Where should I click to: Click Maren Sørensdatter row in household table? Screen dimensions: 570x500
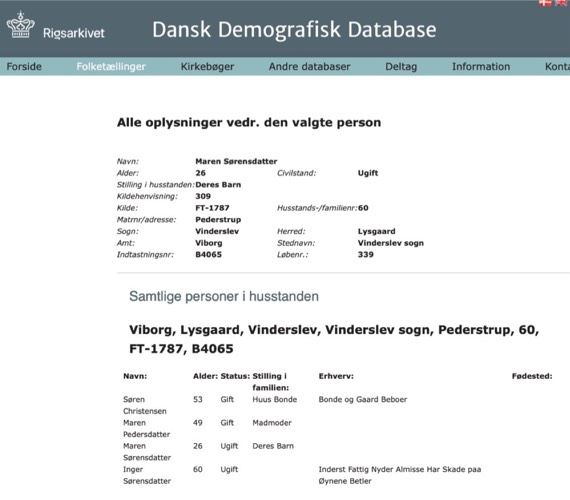147,452
